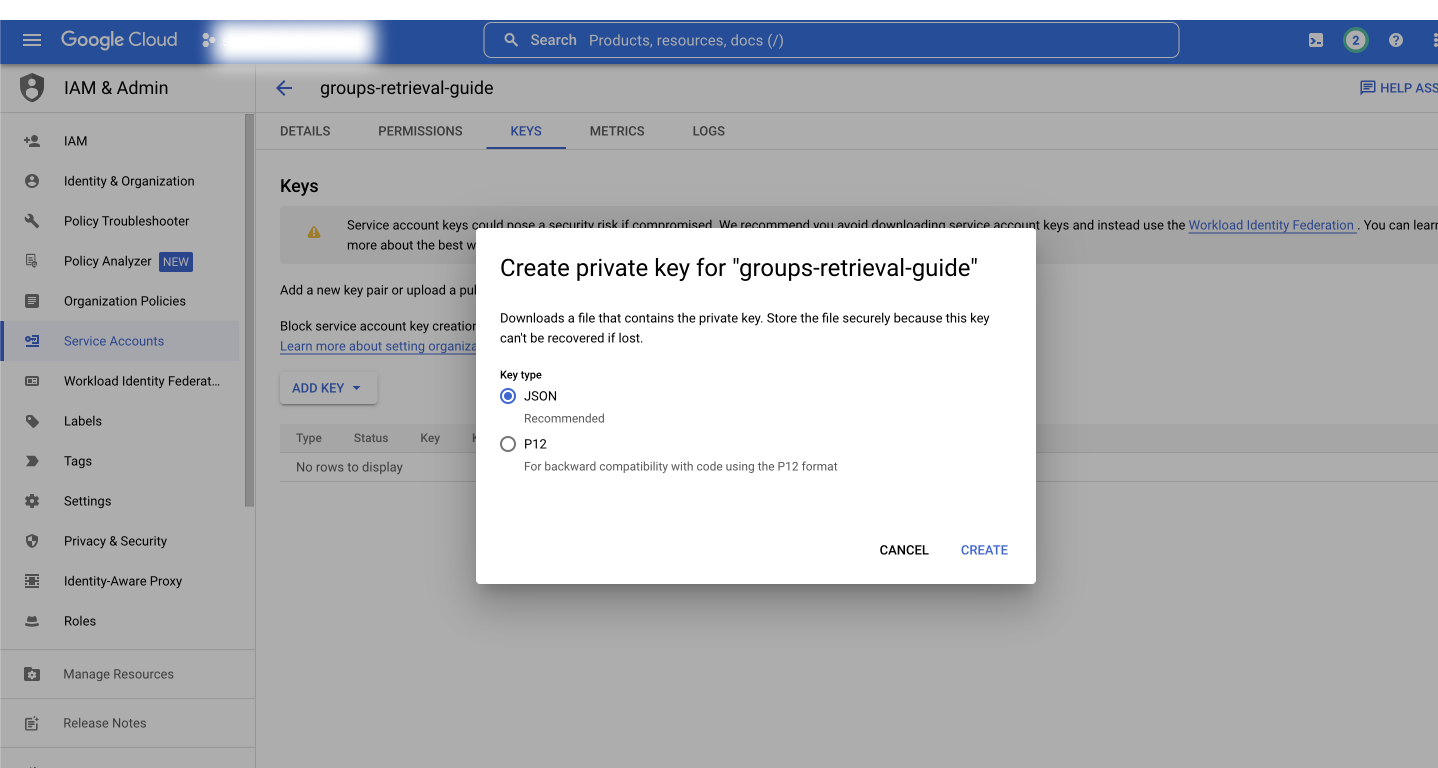
Task: Open the hamburger navigation menu
Action: click(x=32, y=40)
